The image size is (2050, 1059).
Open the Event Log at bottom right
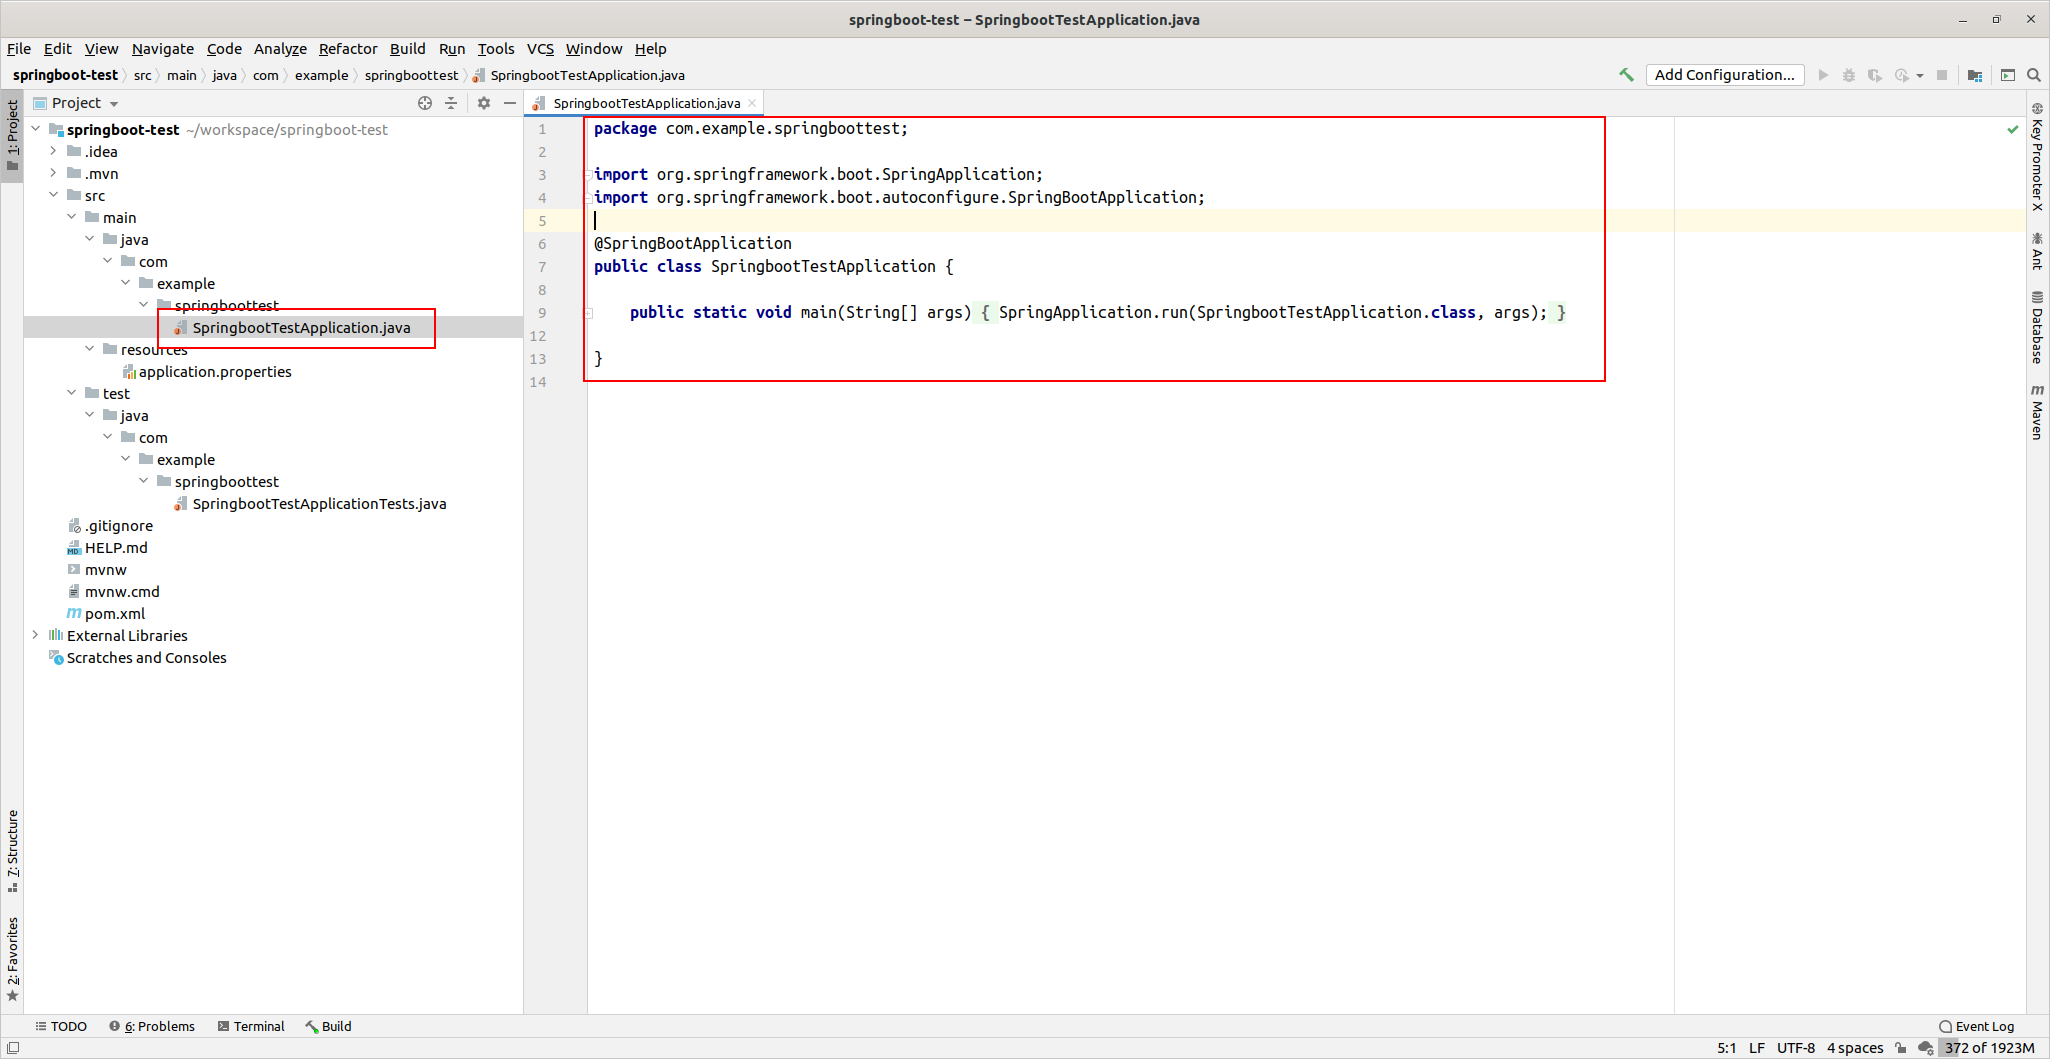coord(1976,1026)
